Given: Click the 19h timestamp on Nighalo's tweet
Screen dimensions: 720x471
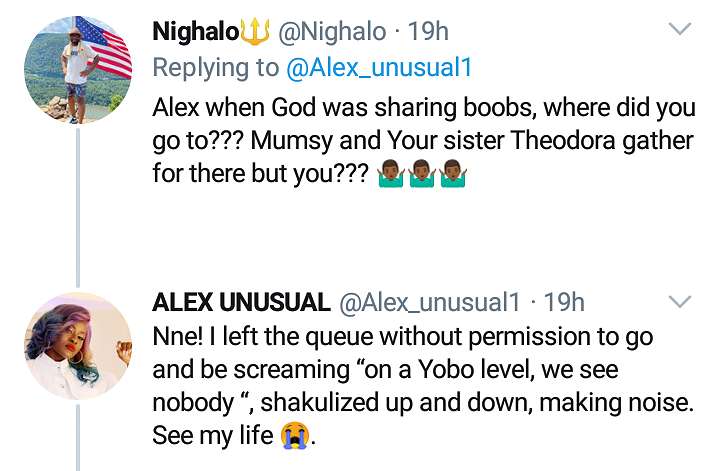Looking at the screenshot, I should [429, 32].
